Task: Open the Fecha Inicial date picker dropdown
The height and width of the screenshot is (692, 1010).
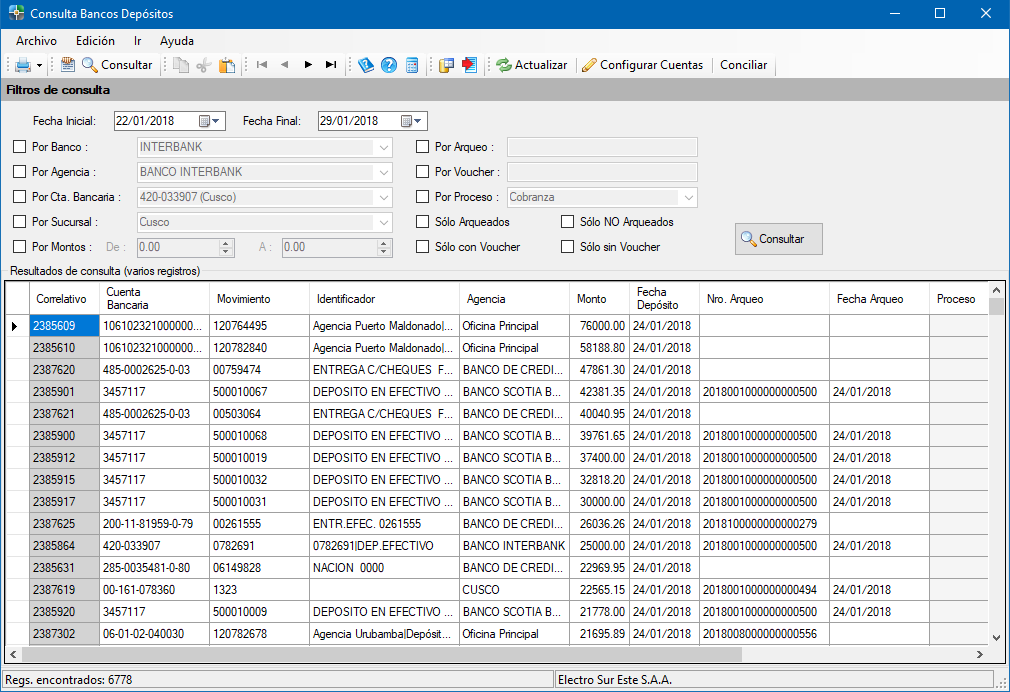Action: pos(210,121)
